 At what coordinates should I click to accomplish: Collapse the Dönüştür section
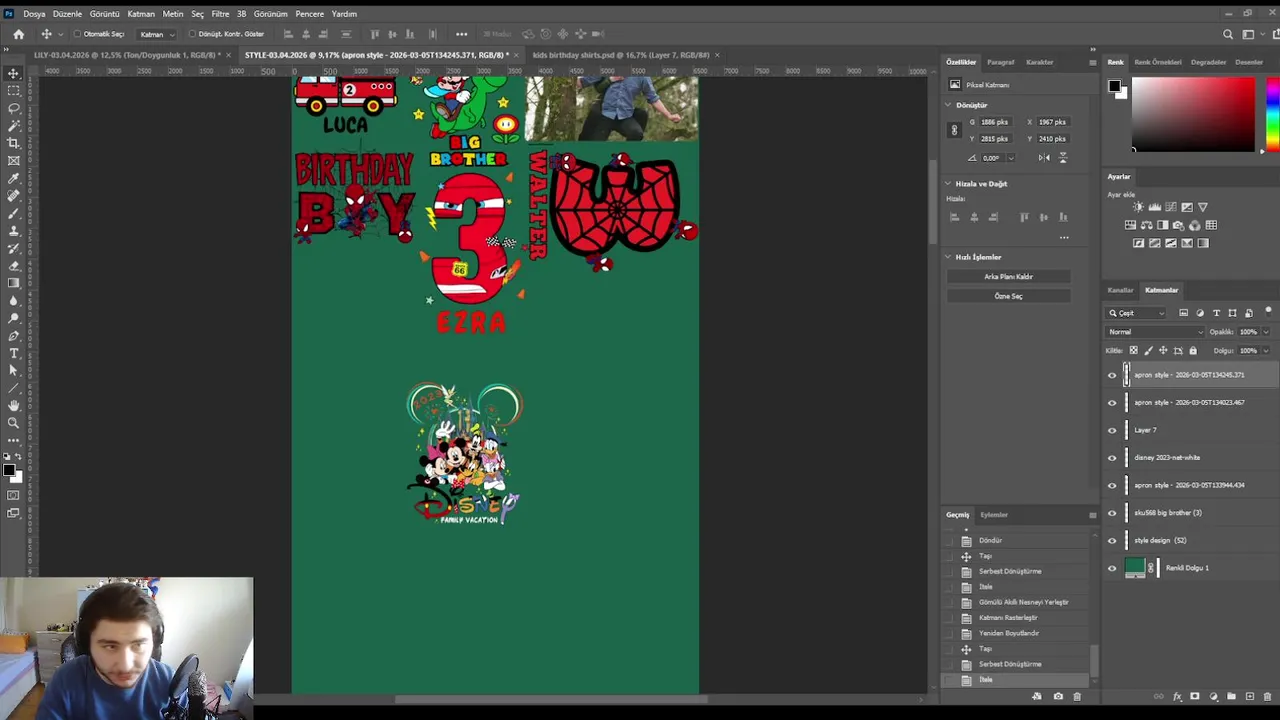click(x=948, y=105)
